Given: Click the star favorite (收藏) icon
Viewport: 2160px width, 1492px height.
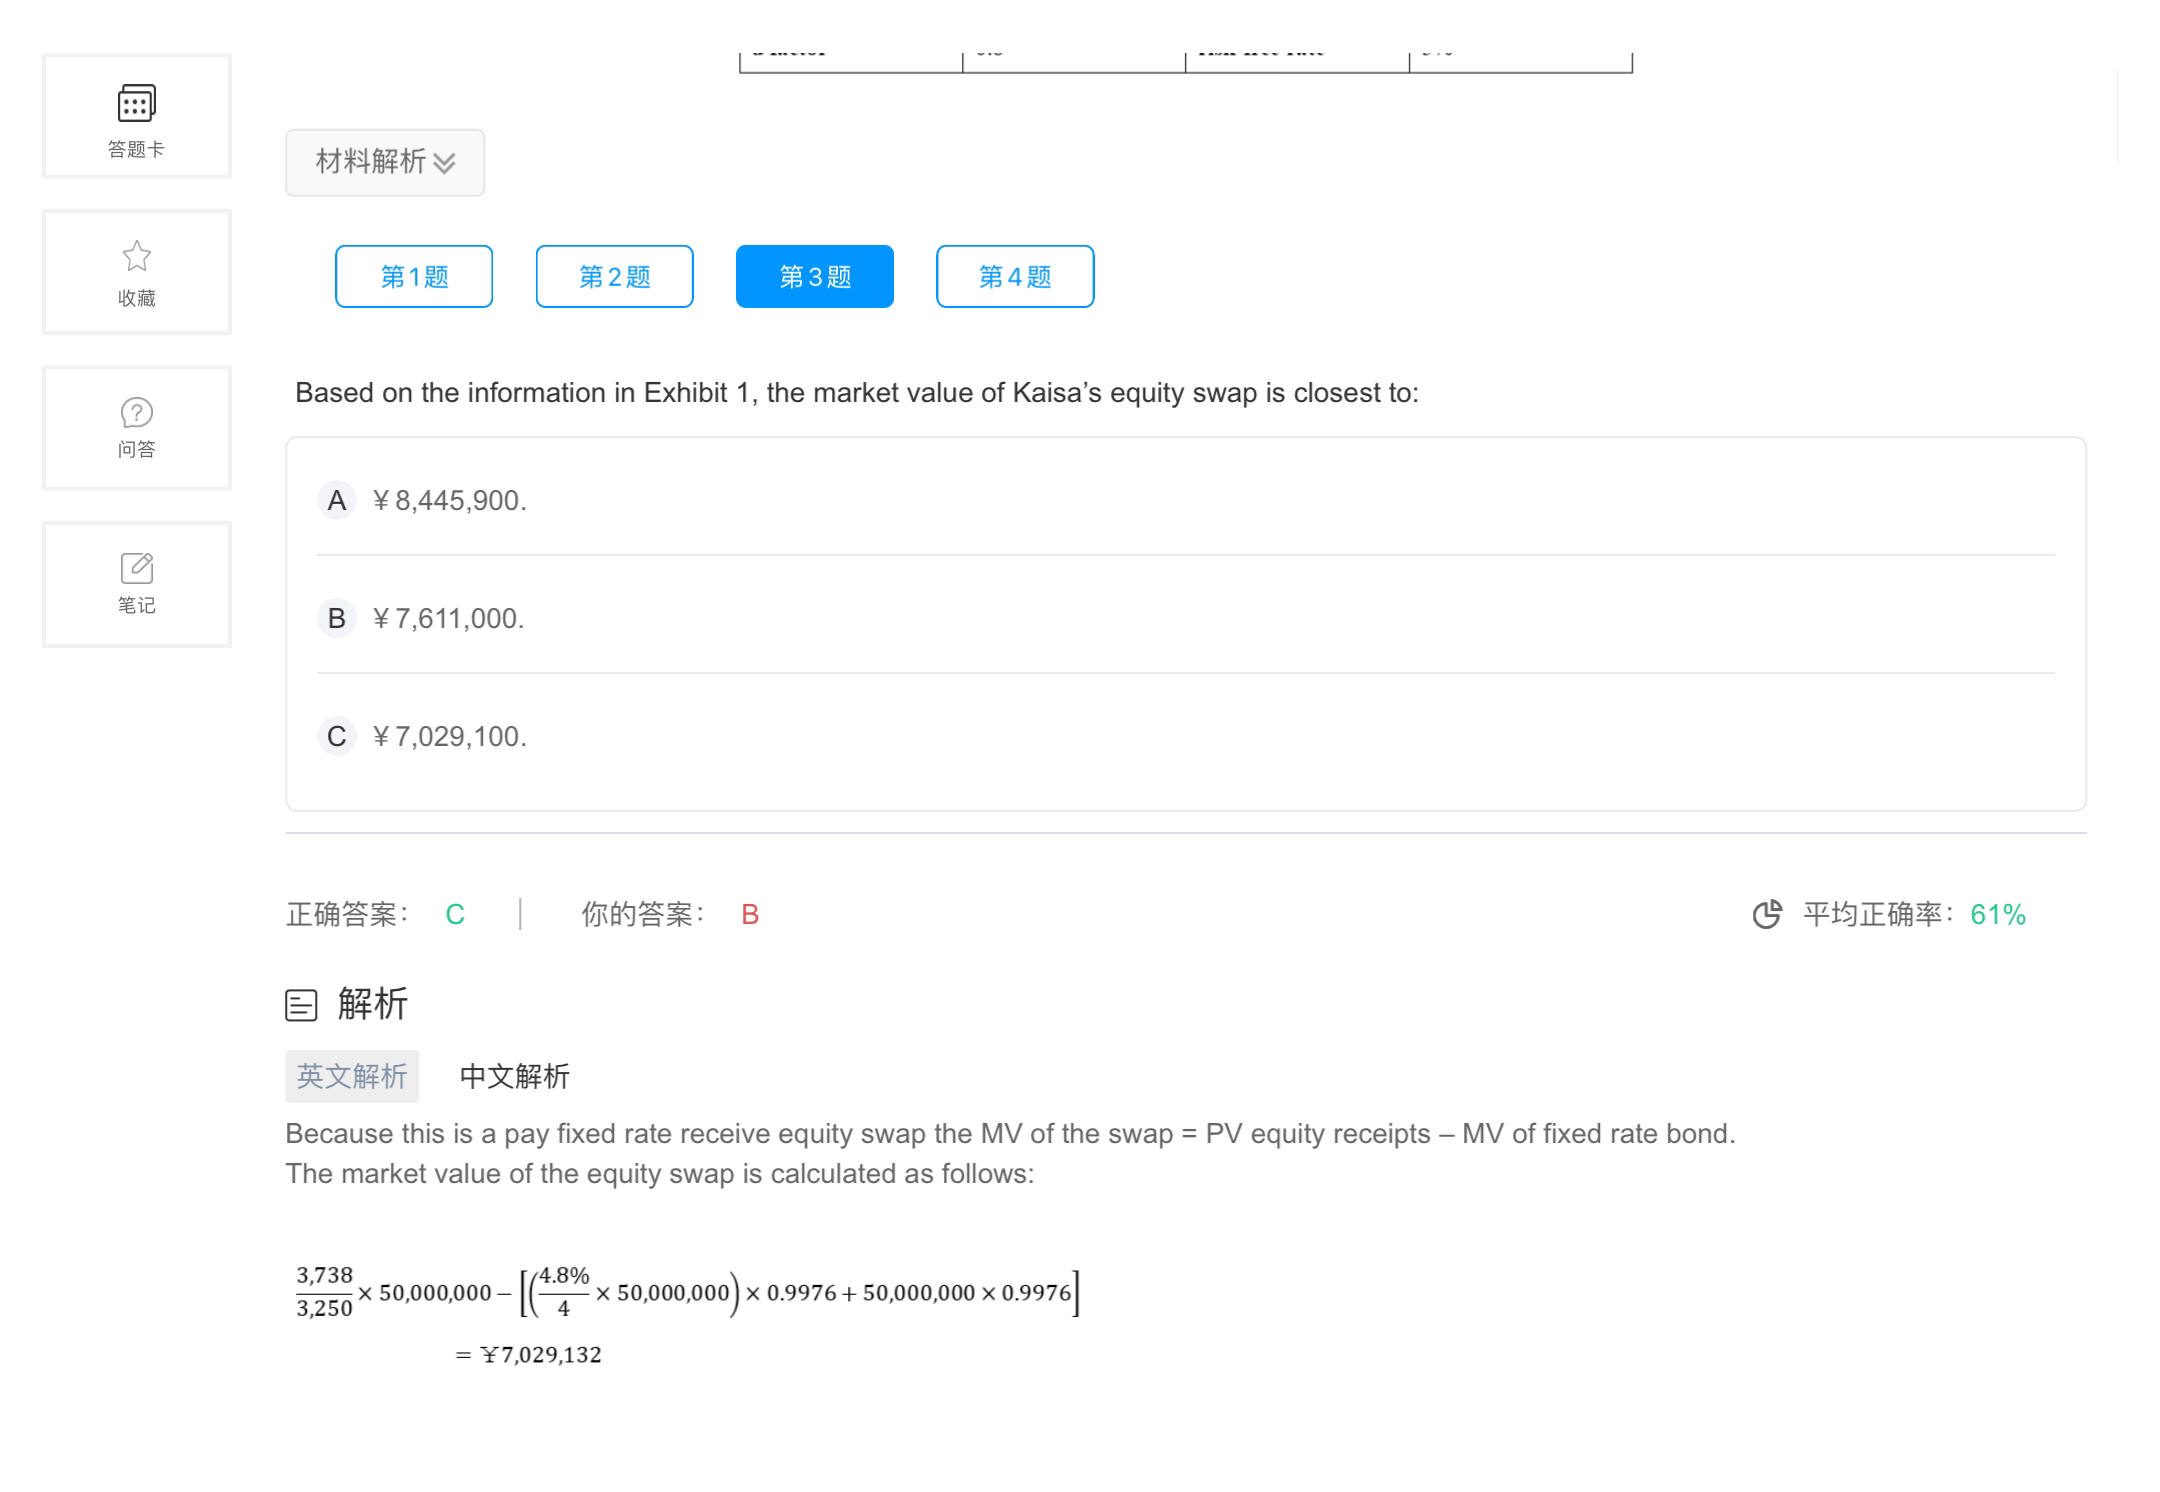Looking at the screenshot, I should (x=137, y=257).
